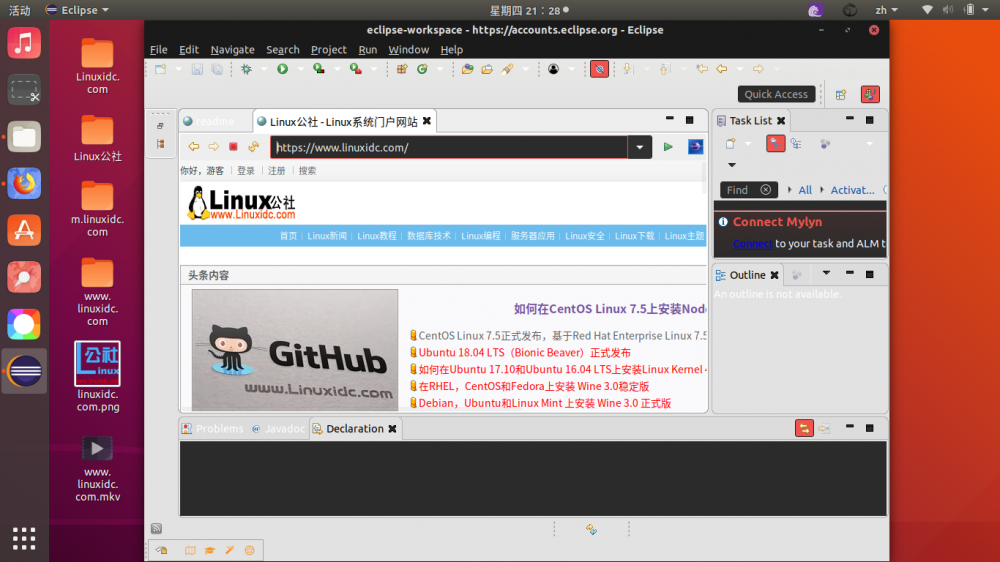
Task: Open the New Task dropdown arrow
Action: coord(748,144)
